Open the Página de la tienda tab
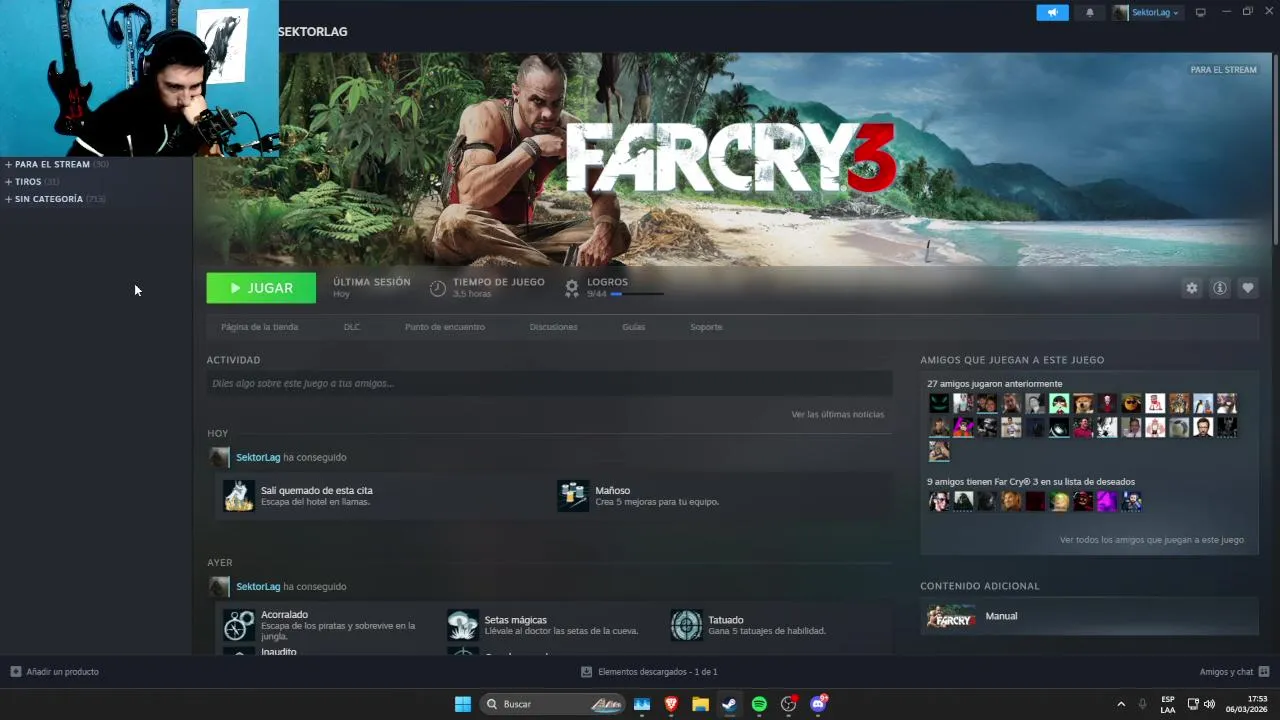 coord(260,327)
